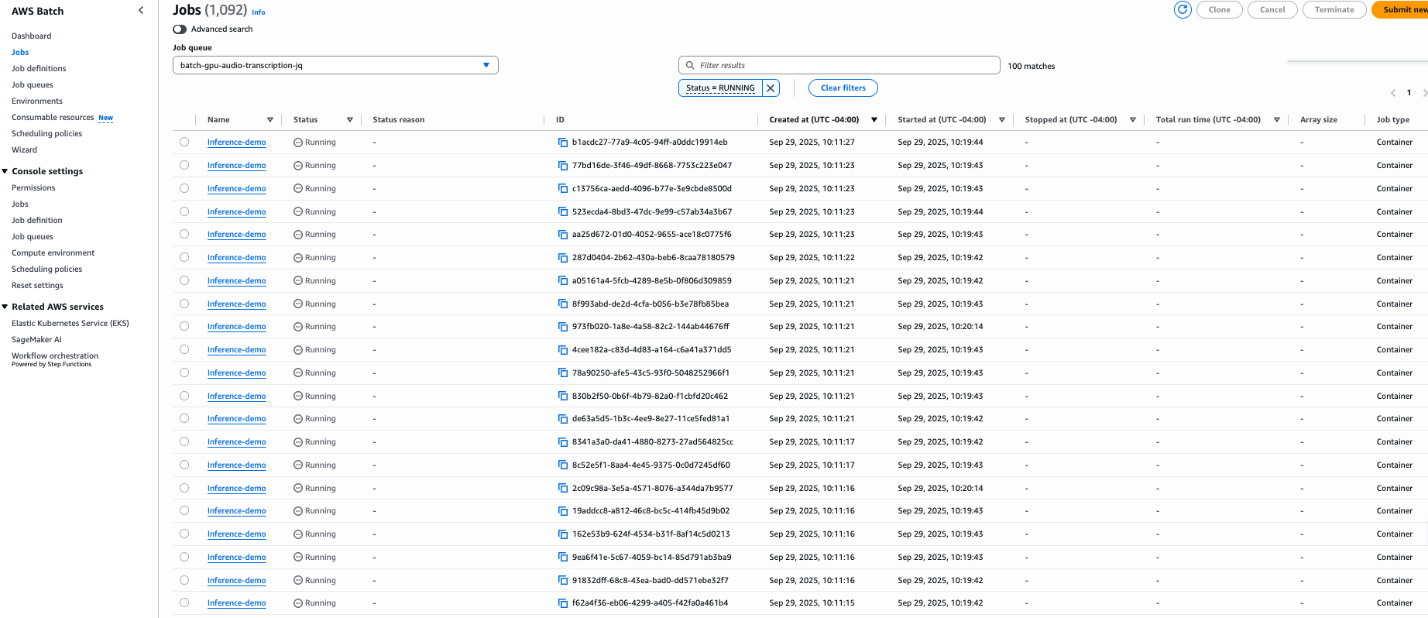This screenshot has height=618, width=1428.
Task: Click the search magnifier in the filter field
Action: click(x=690, y=65)
